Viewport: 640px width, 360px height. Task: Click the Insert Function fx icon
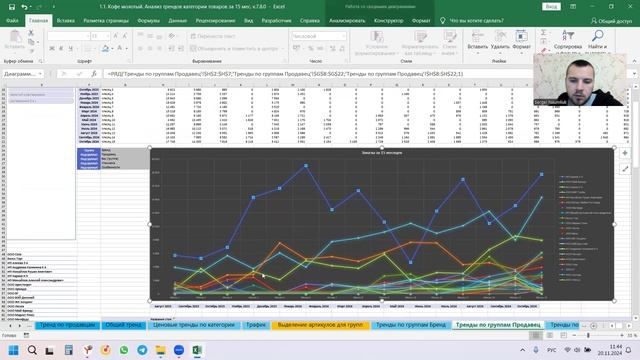pyautogui.click(x=94, y=74)
